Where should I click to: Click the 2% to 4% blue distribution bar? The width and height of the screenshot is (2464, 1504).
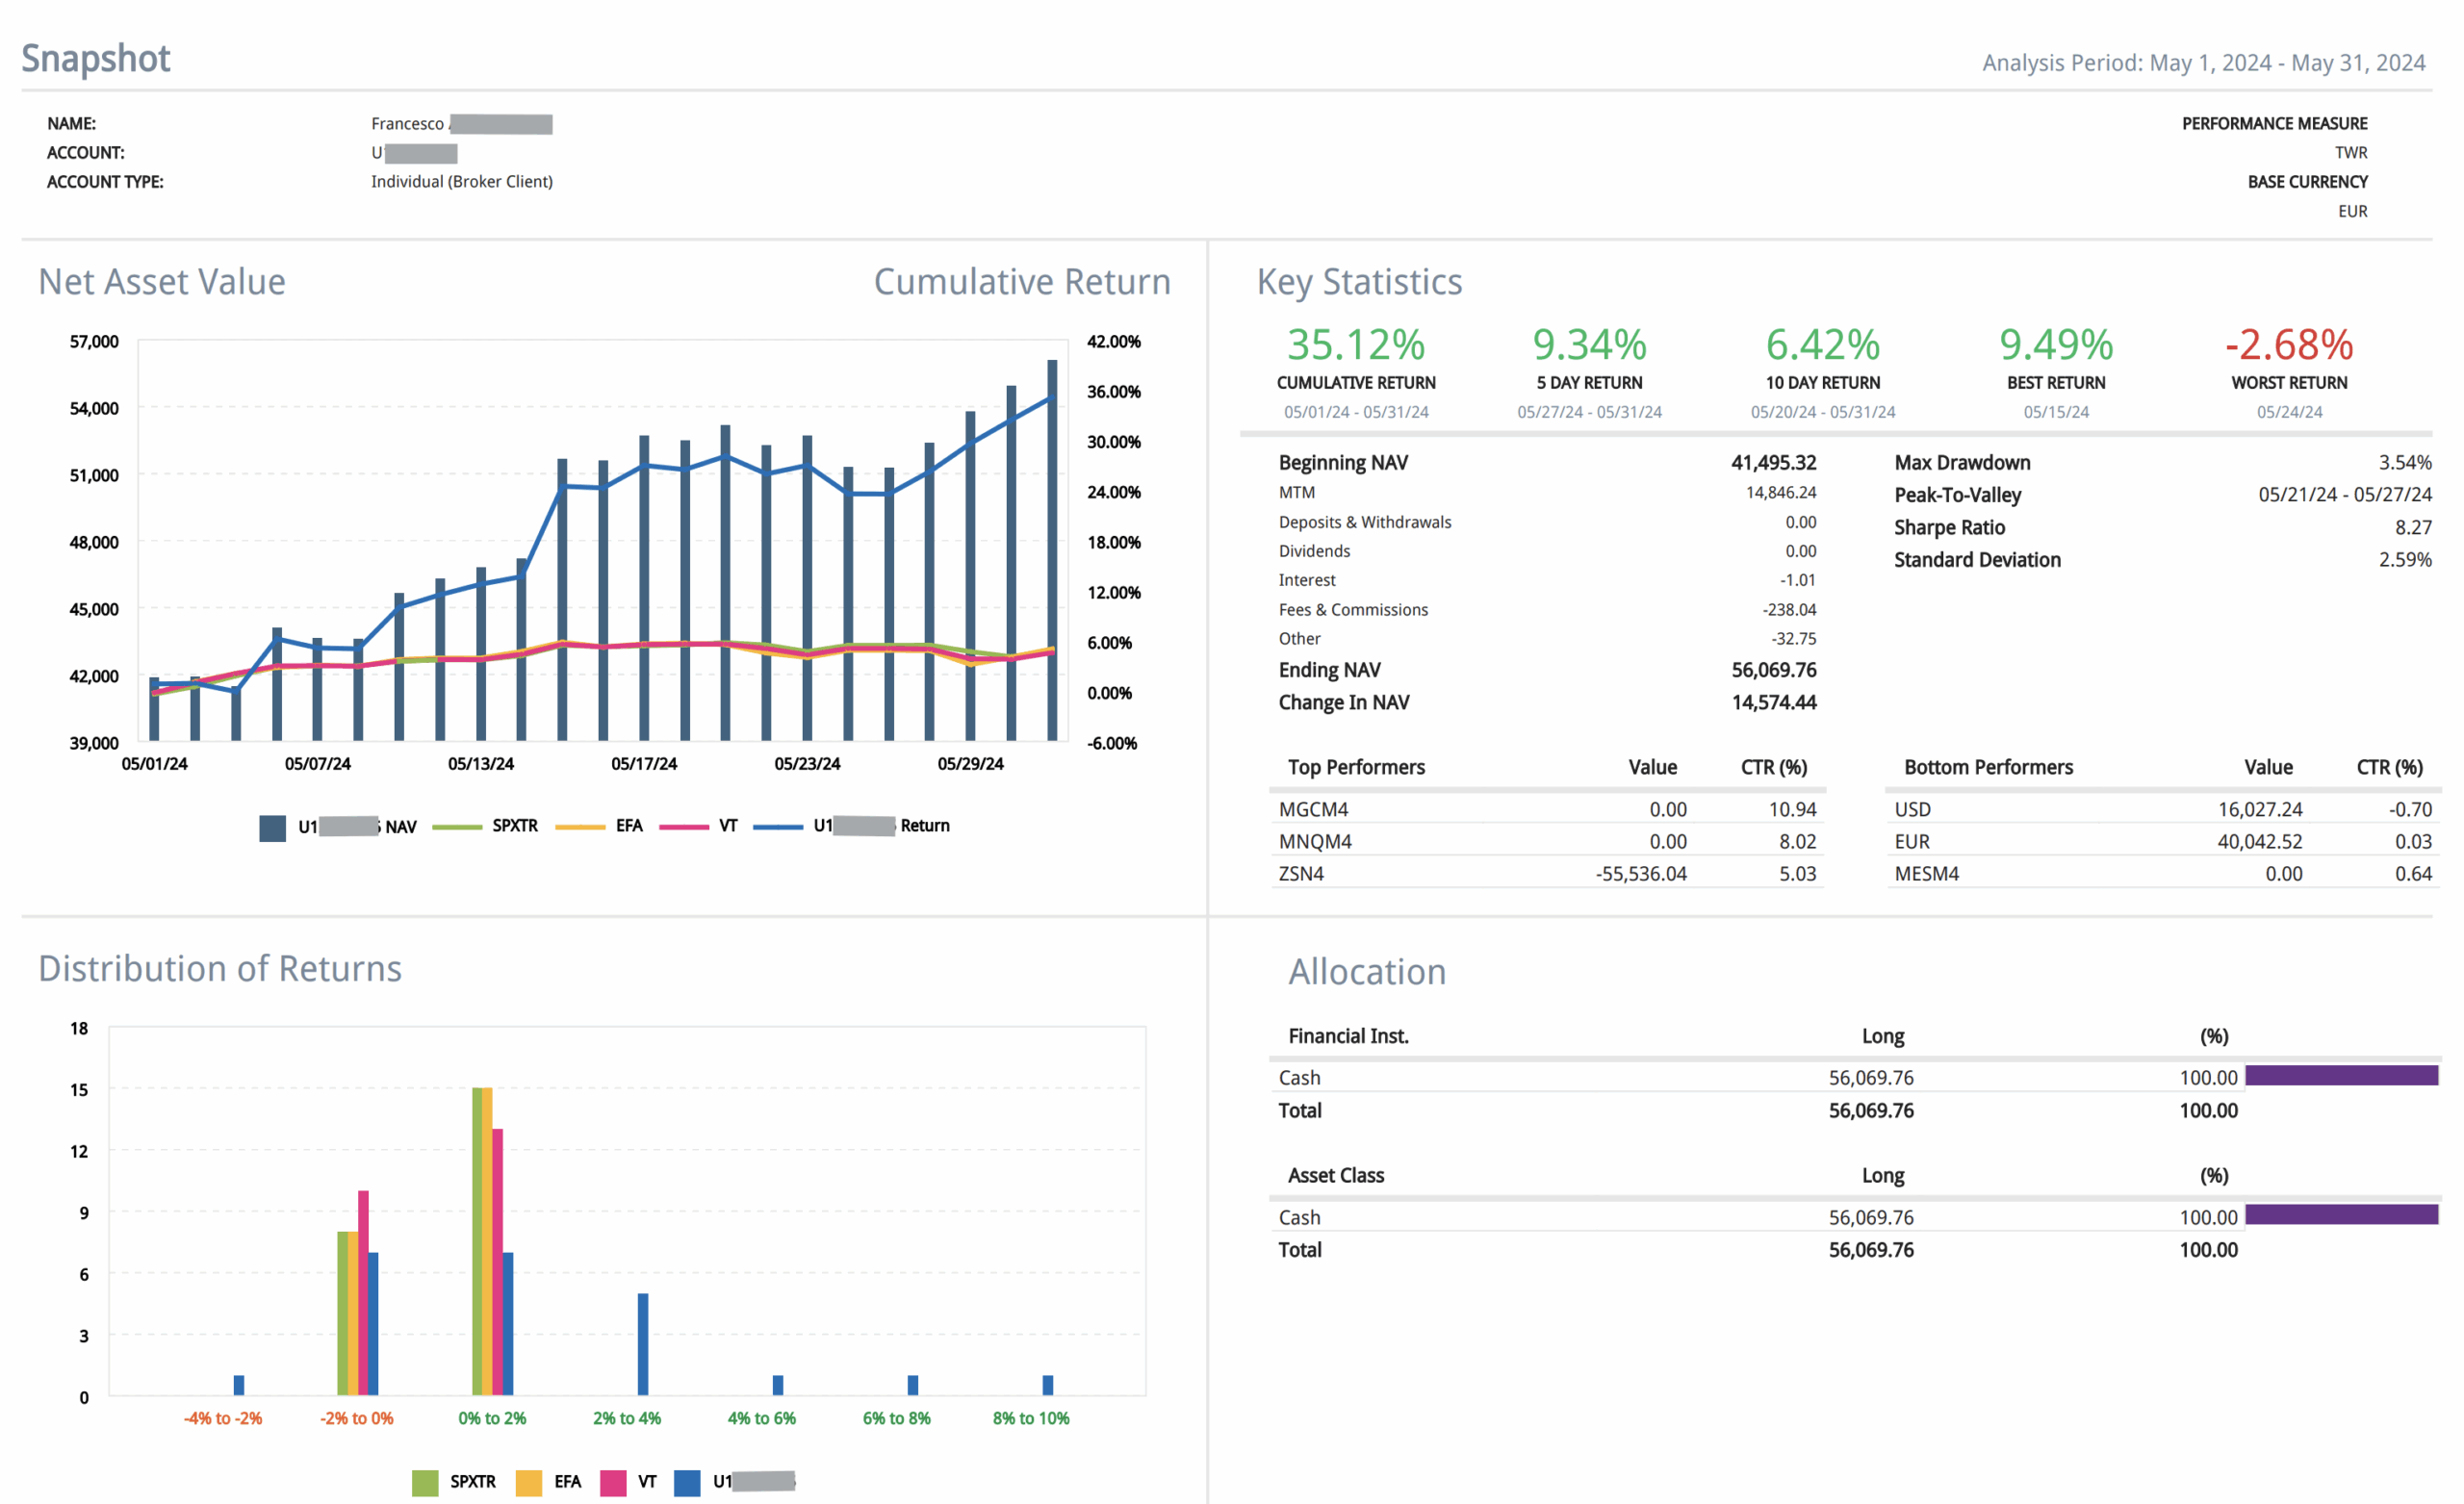tap(643, 1344)
